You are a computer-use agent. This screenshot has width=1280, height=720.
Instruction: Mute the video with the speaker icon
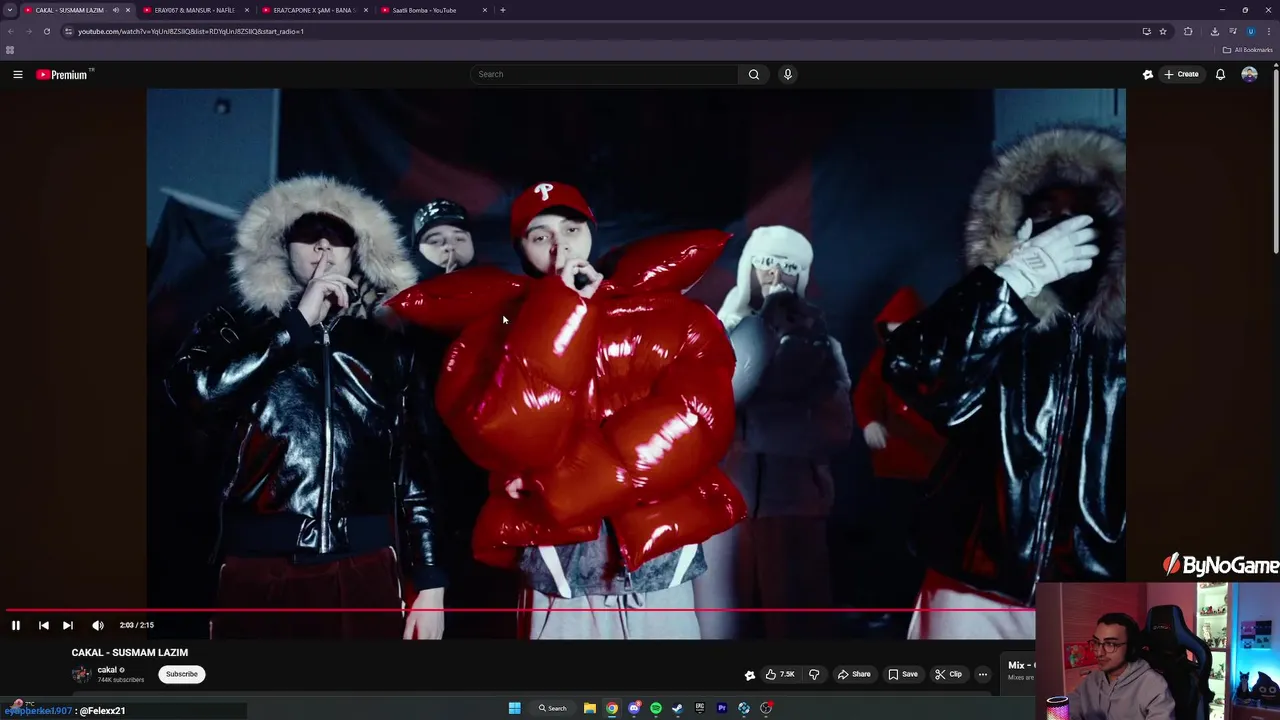(98, 625)
